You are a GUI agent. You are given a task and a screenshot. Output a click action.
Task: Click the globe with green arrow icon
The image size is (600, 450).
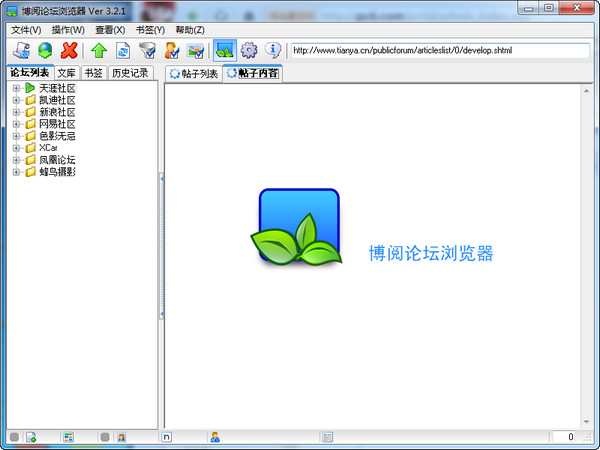(x=45, y=50)
